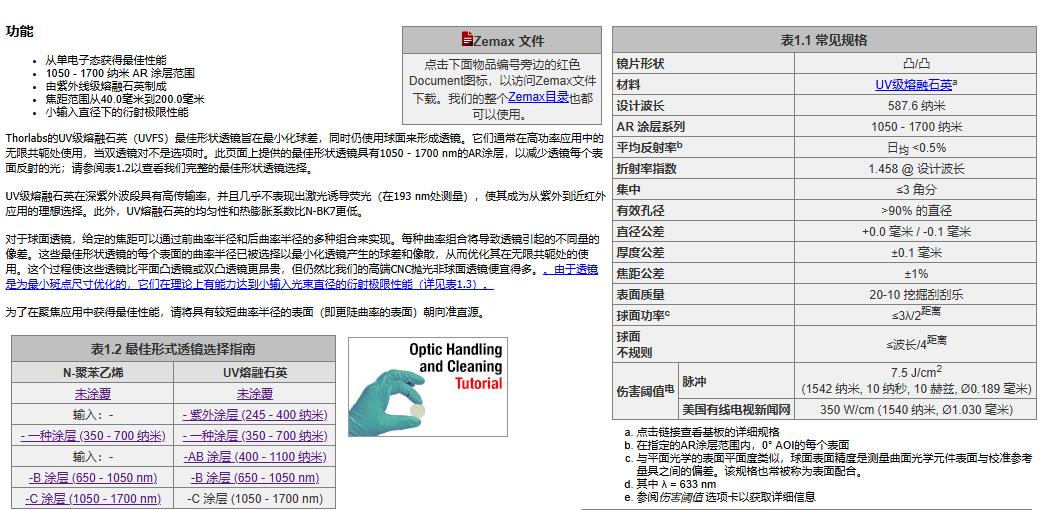The height and width of the screenshot is (510, 1047).
Task: Click the 脉冲 sub-row label
Action: click(694, 382)
